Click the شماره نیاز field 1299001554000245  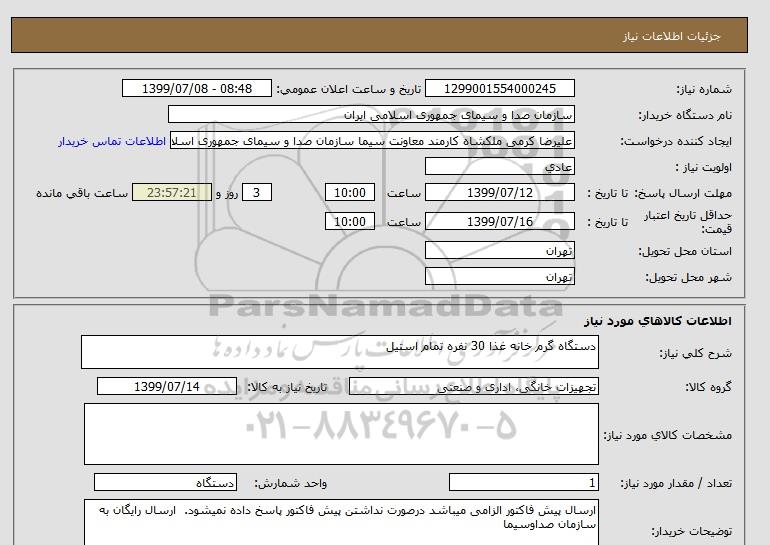pos(499,88)
